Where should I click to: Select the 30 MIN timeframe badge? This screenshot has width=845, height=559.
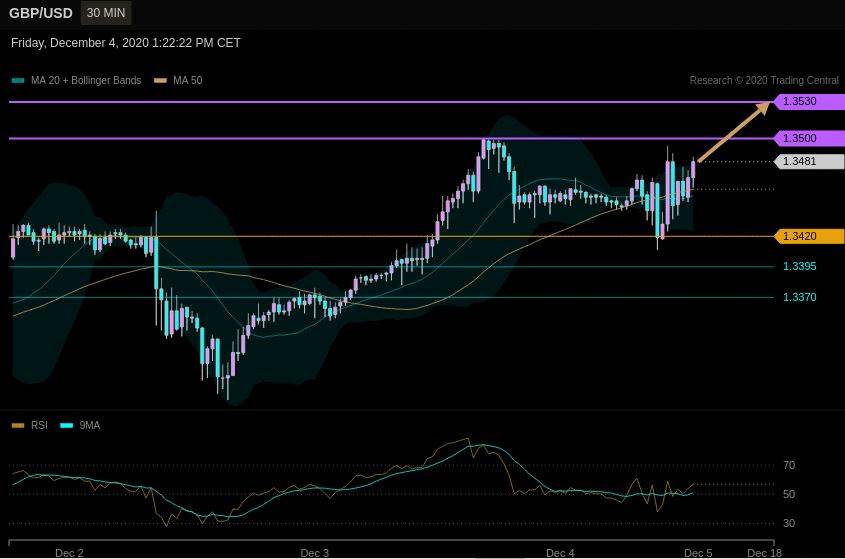click(x=106, y=13)
